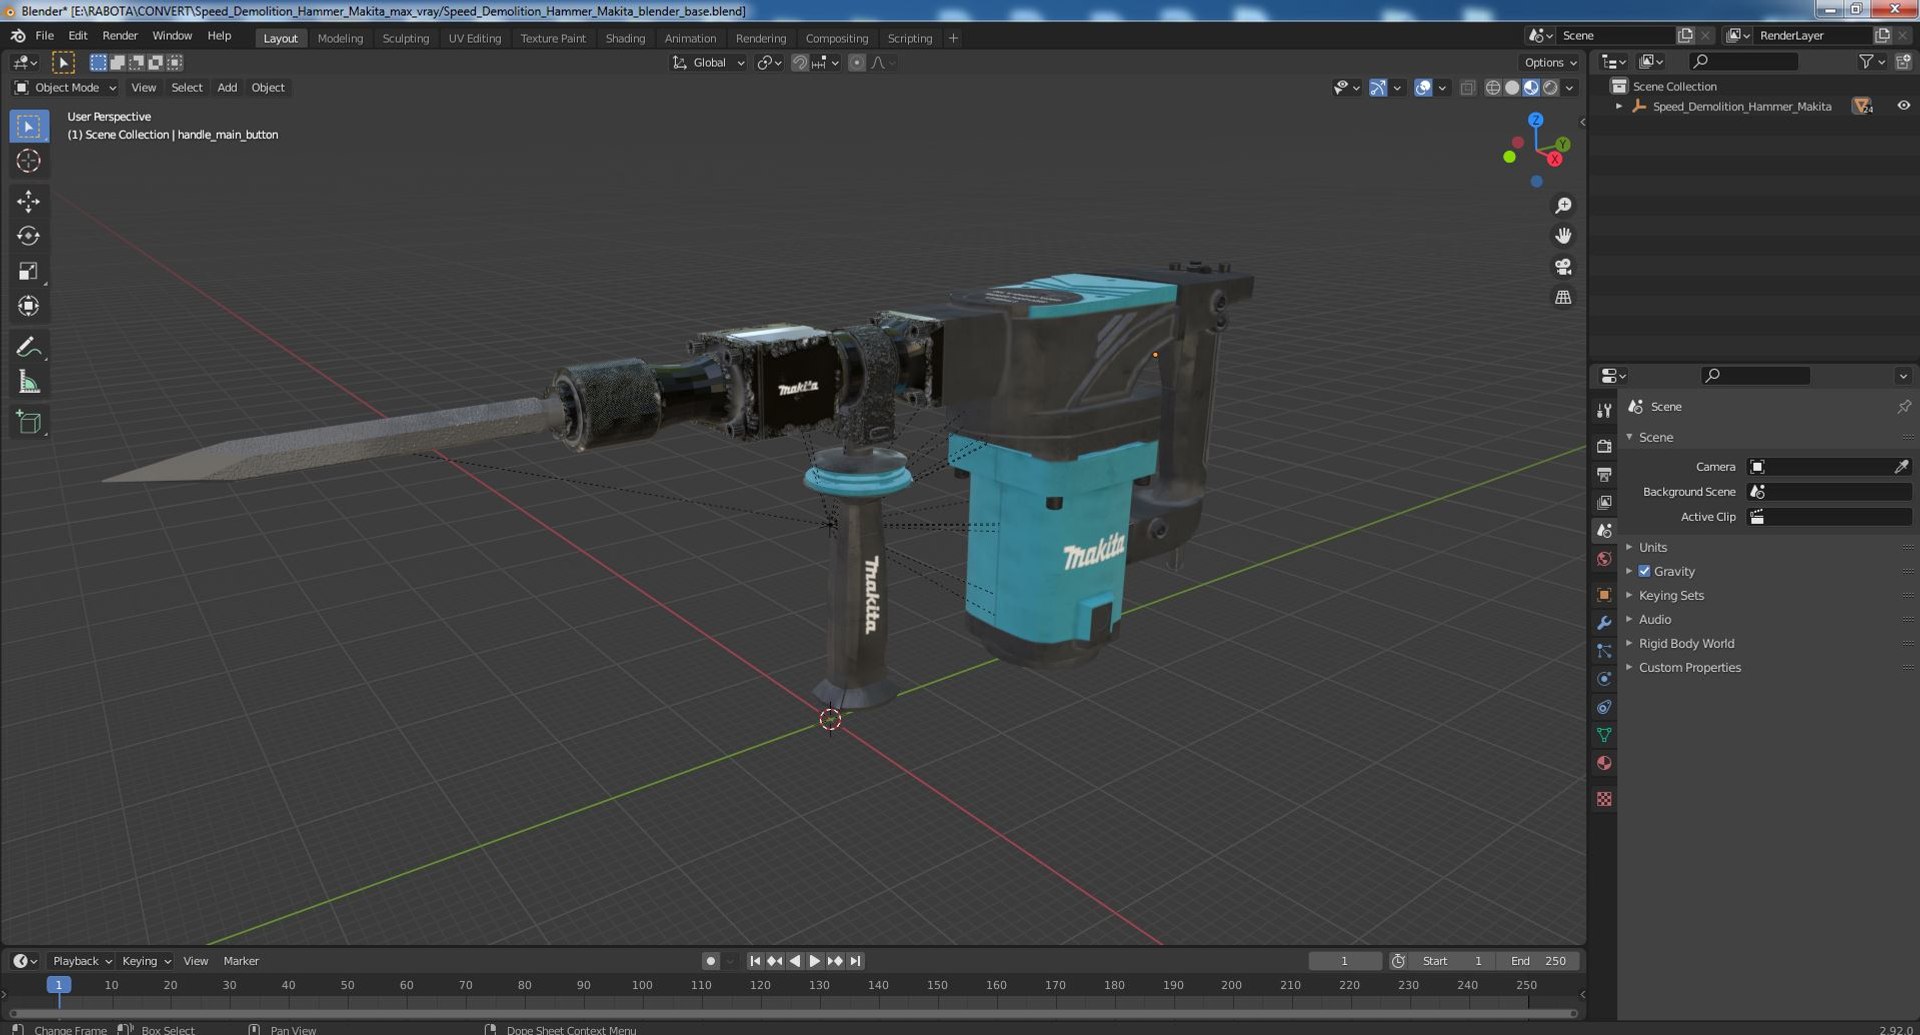Open the File menu
The width and height of the screenshot is (1920, 1035).
[44, 36]
